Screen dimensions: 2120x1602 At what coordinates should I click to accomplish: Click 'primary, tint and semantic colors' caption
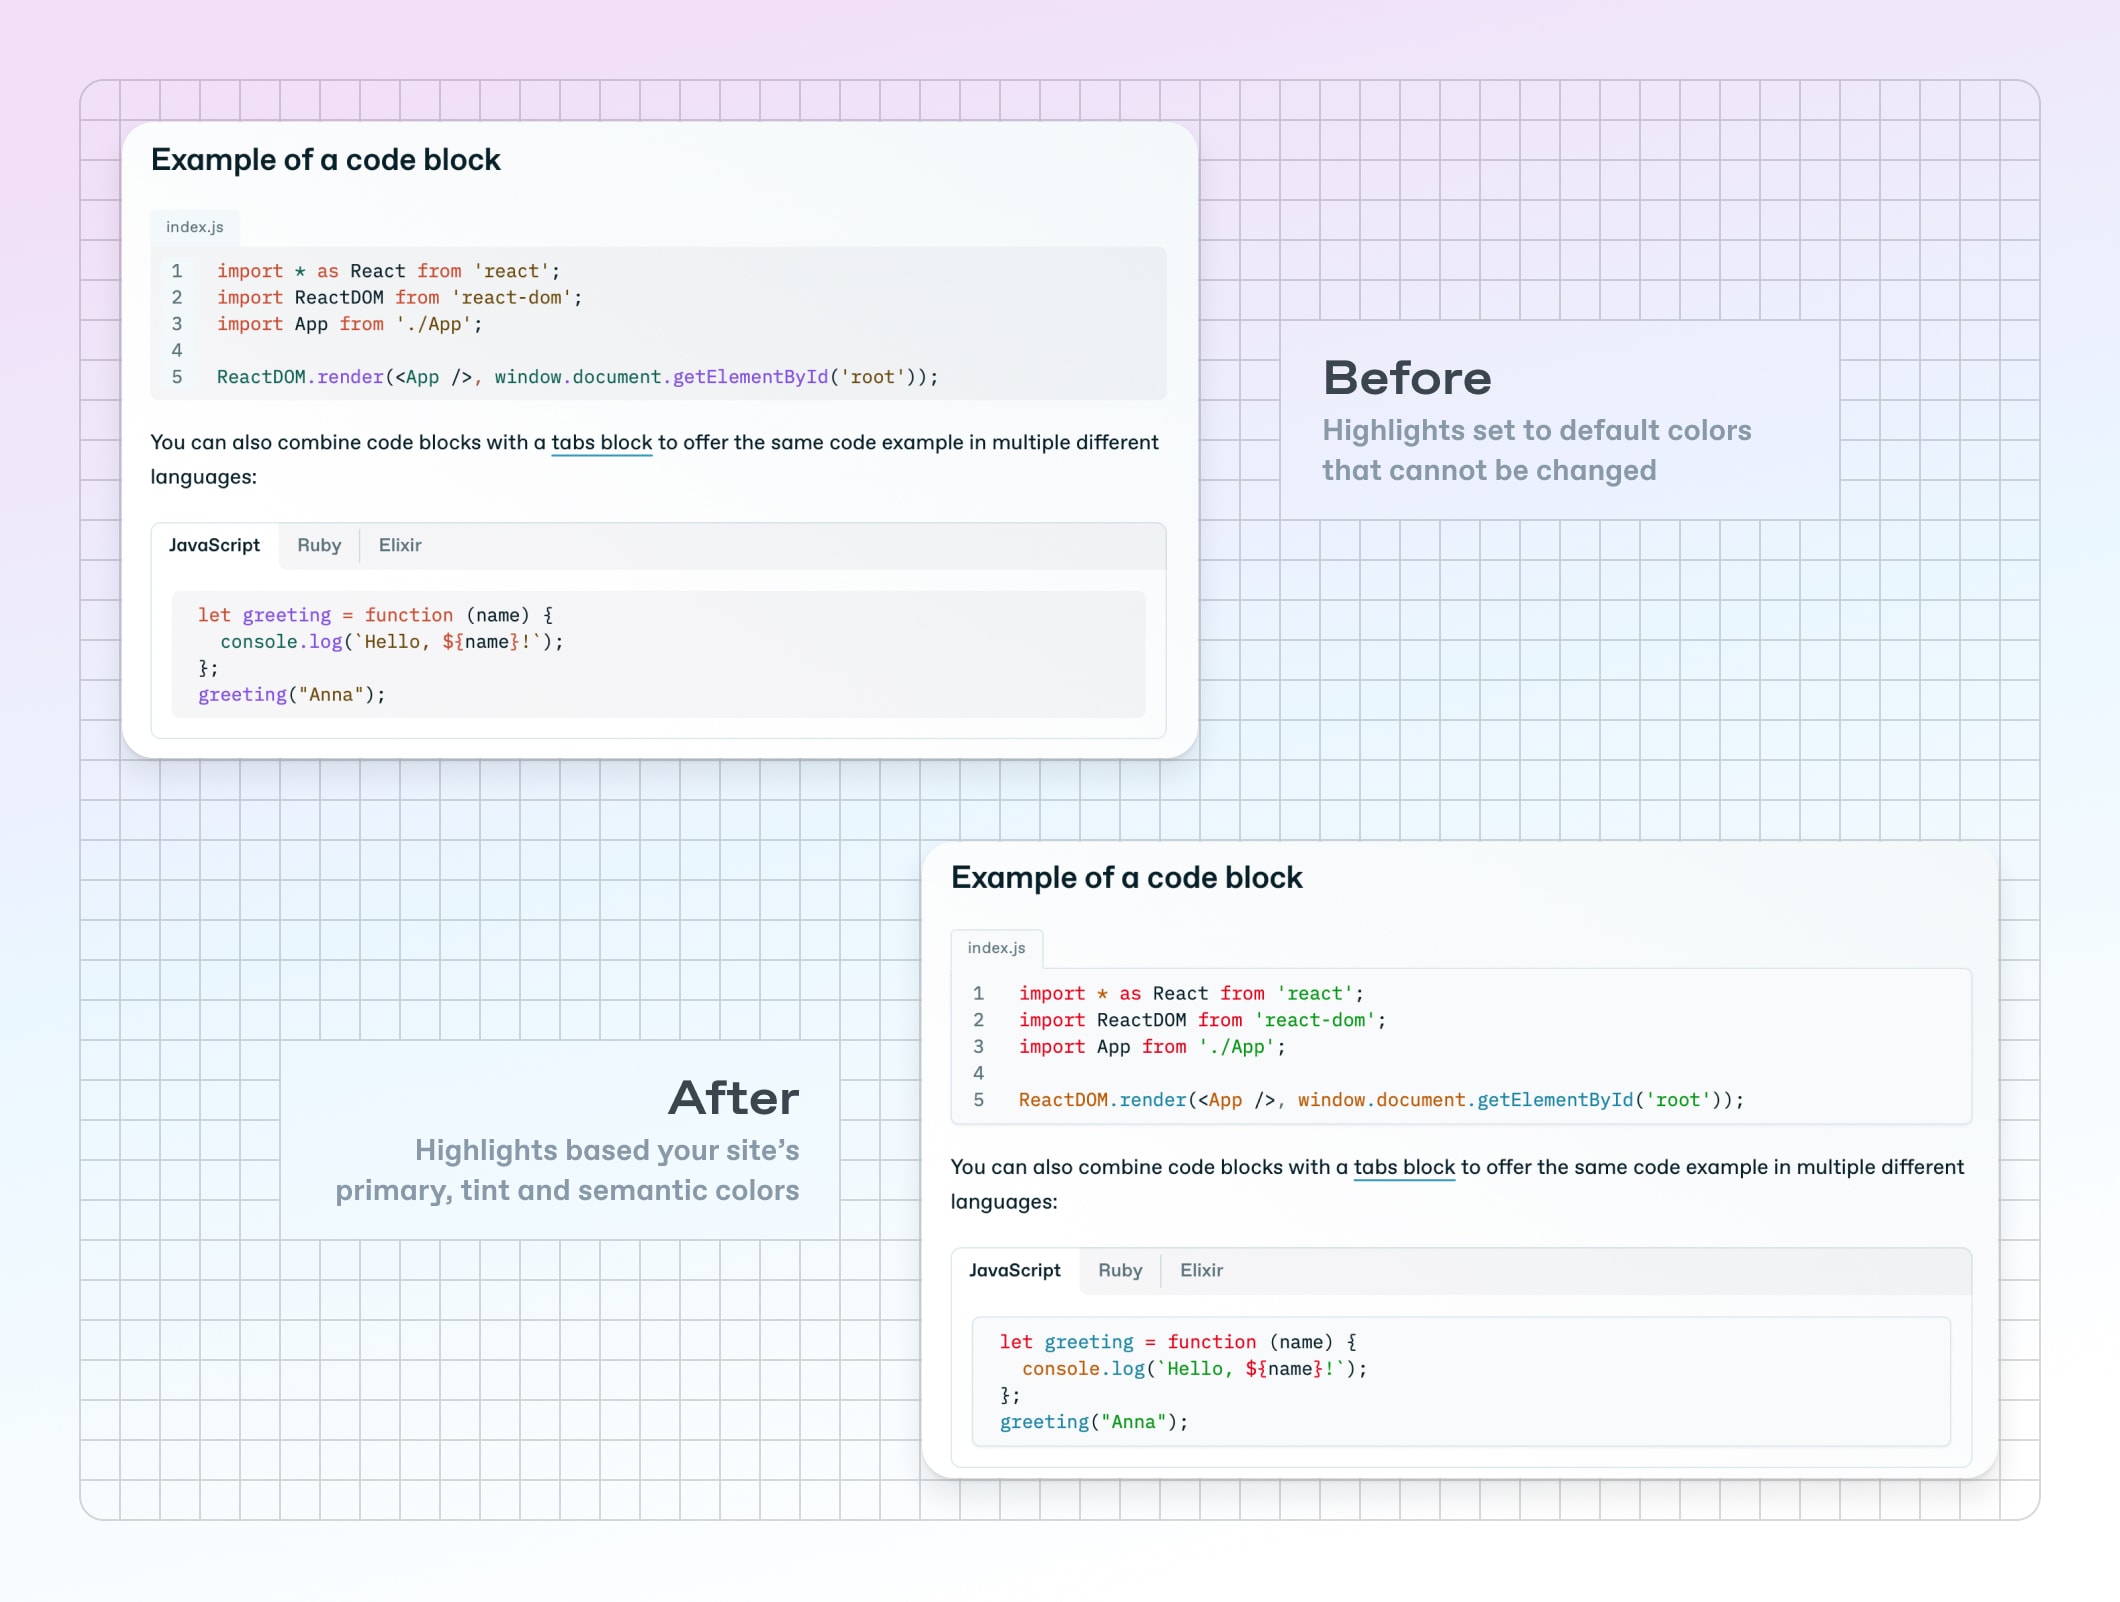pyautogui.click(x=567, y=1190)
